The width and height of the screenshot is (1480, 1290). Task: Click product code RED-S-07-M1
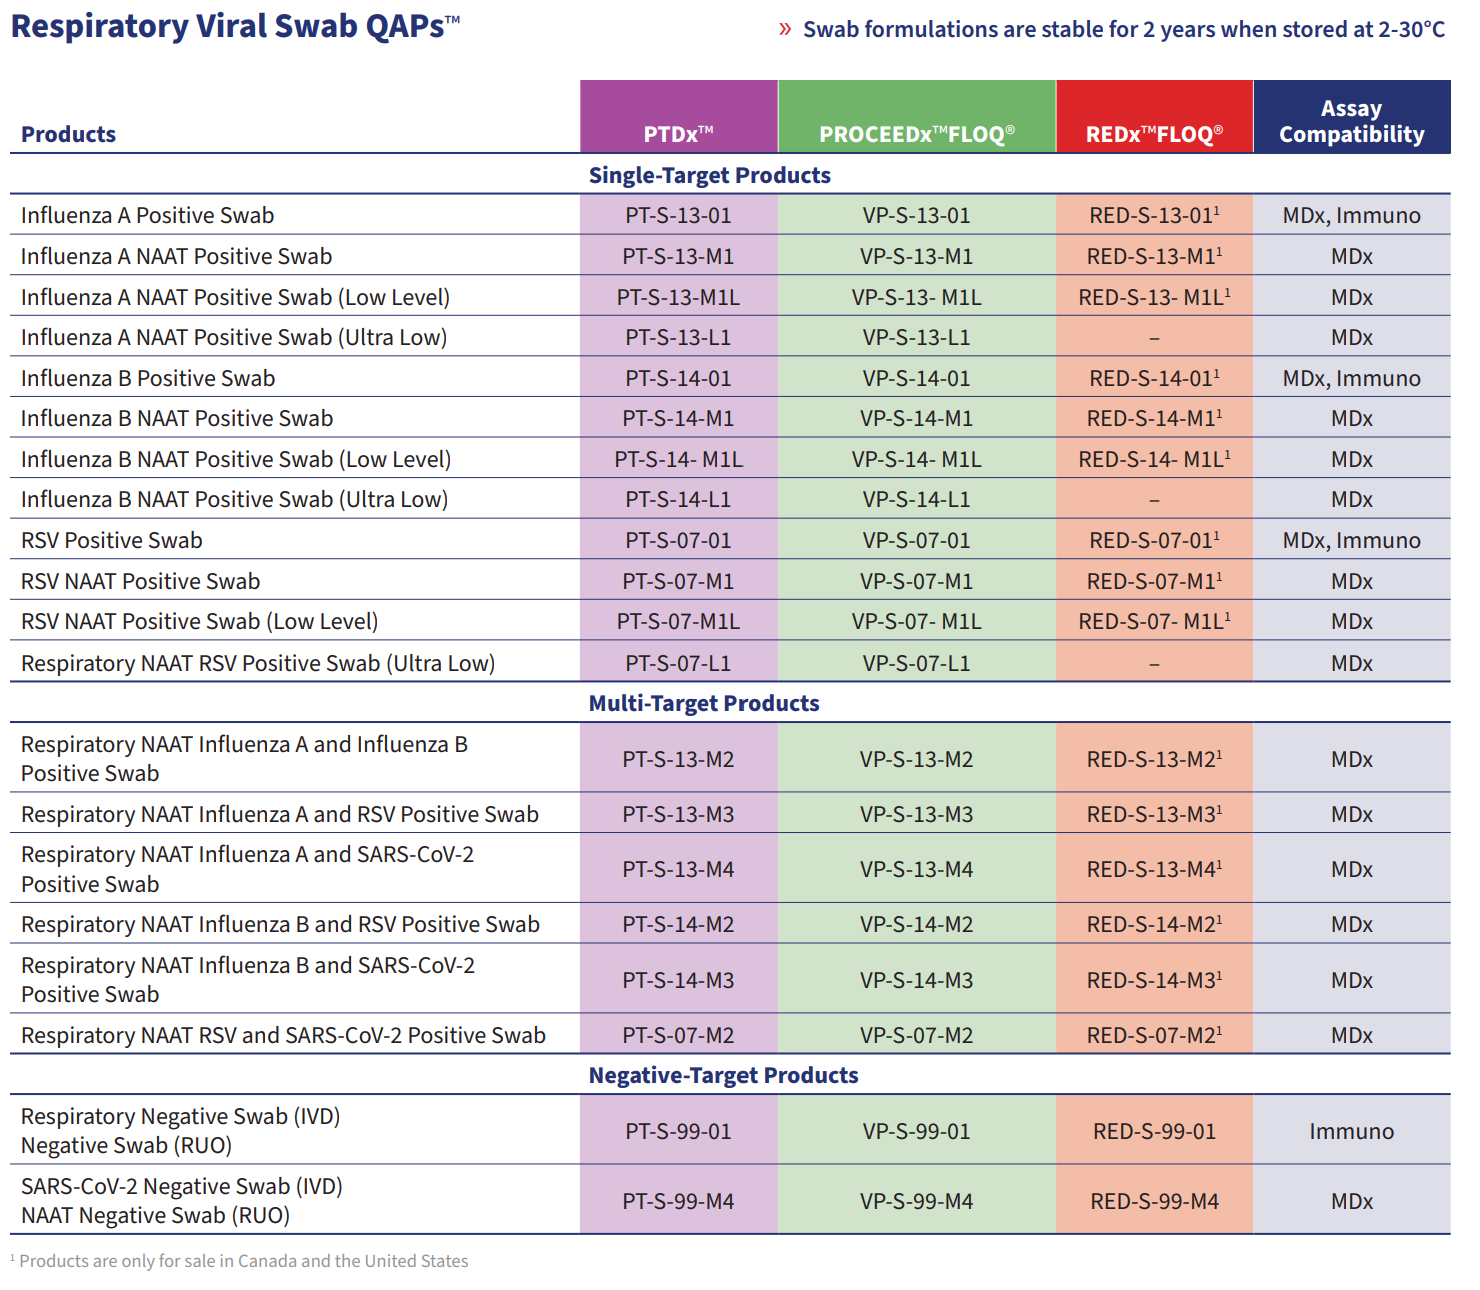[1154, 581]
